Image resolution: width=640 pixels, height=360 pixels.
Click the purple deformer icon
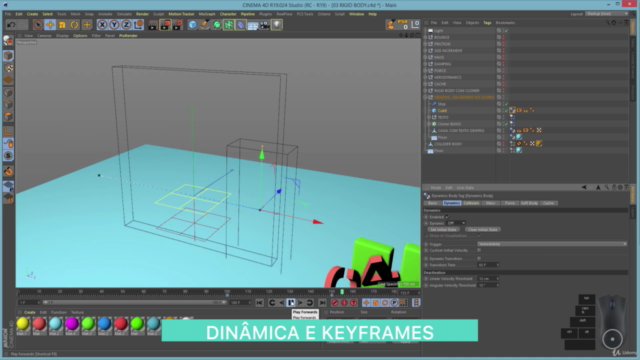[241, 25]
